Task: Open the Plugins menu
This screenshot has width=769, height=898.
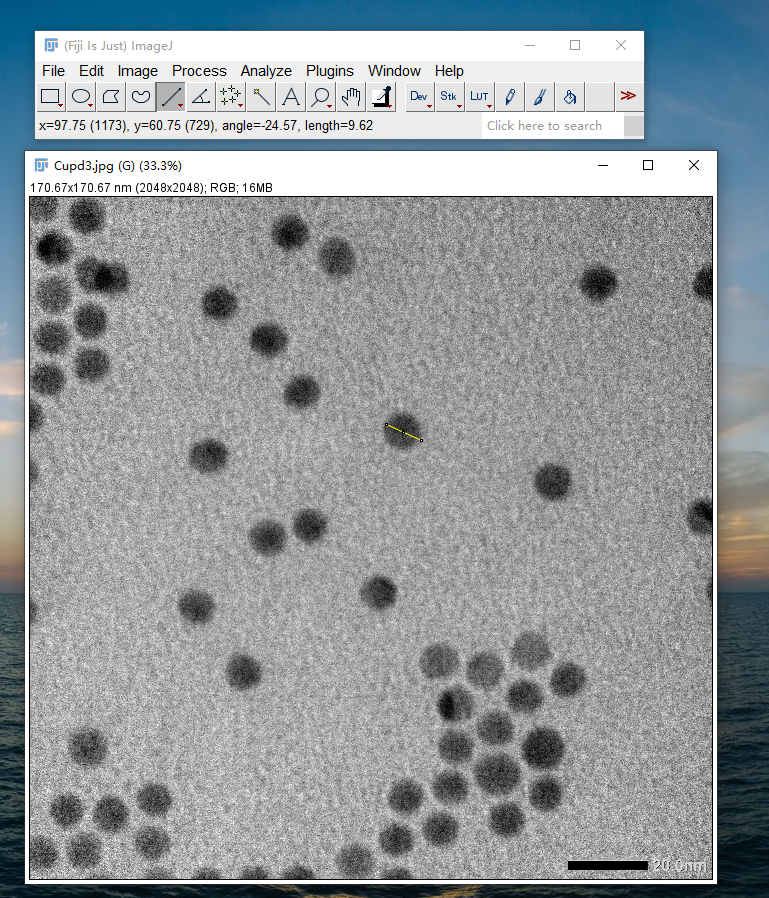Action: [x=330, y=71]
